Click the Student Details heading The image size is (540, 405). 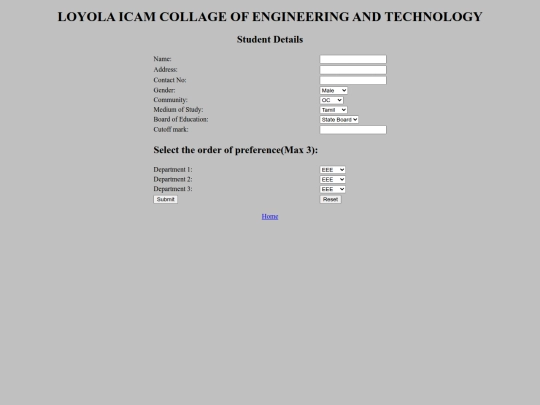(x=270, y=40)
